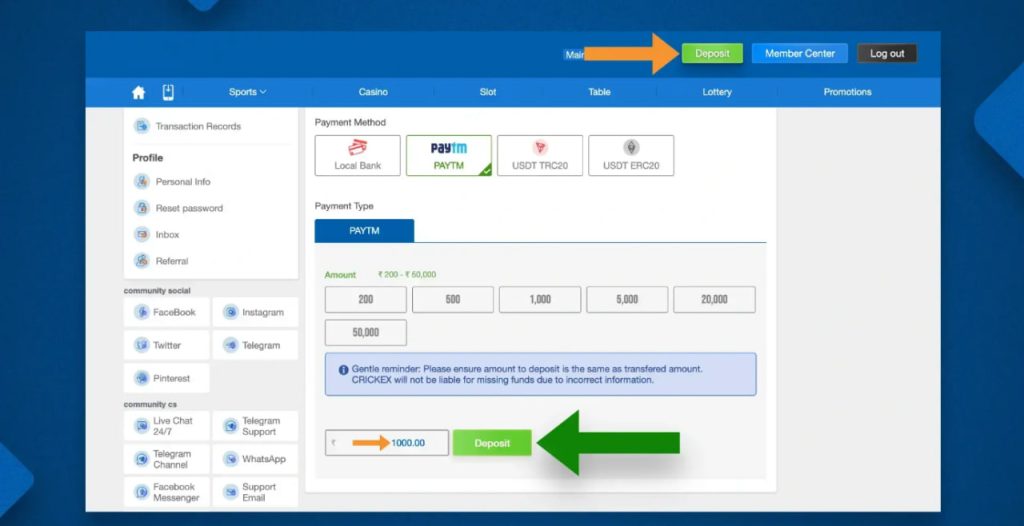1024x526 pixels.
Task: Click the 'Payment Type' heading
Action: (x=344, y=206)
